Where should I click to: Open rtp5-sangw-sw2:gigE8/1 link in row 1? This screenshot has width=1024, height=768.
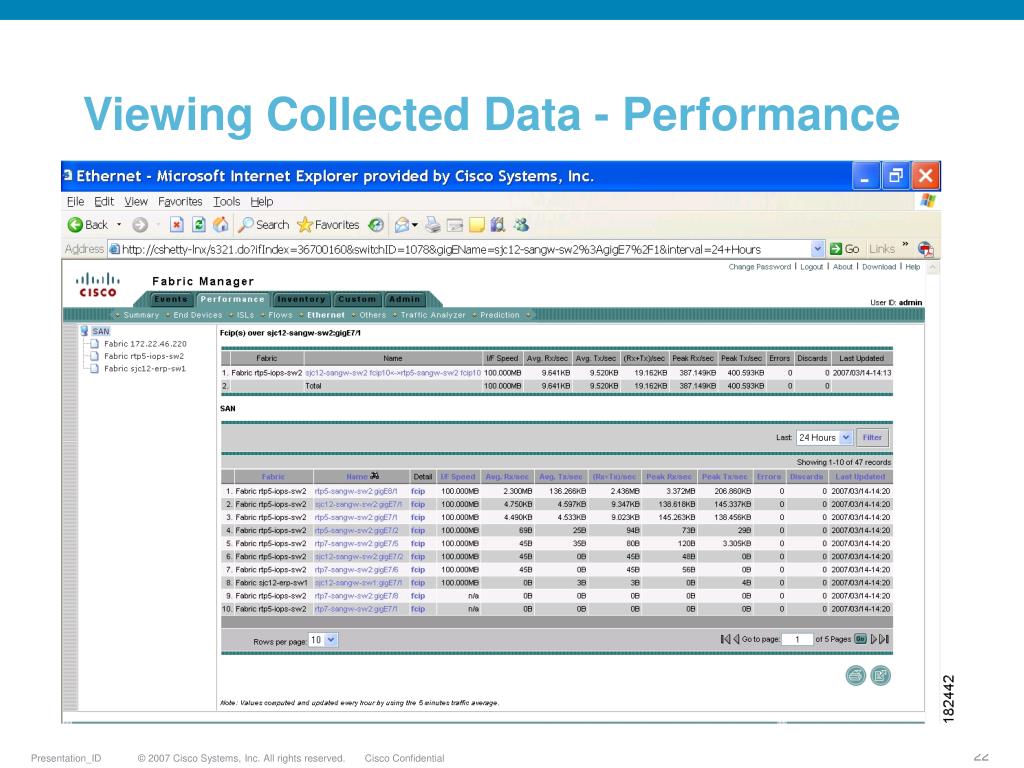(x=356, y=491)
